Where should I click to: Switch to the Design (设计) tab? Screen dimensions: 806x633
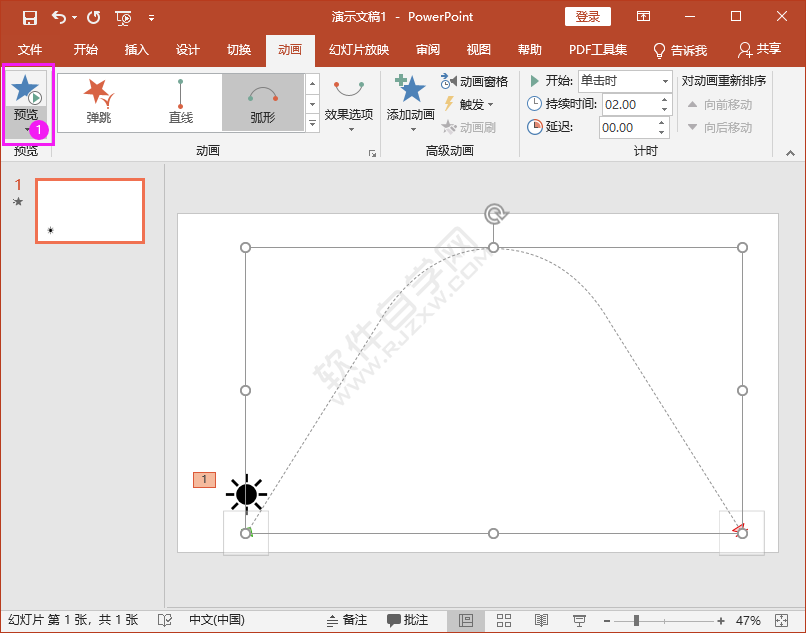[187, 50]
